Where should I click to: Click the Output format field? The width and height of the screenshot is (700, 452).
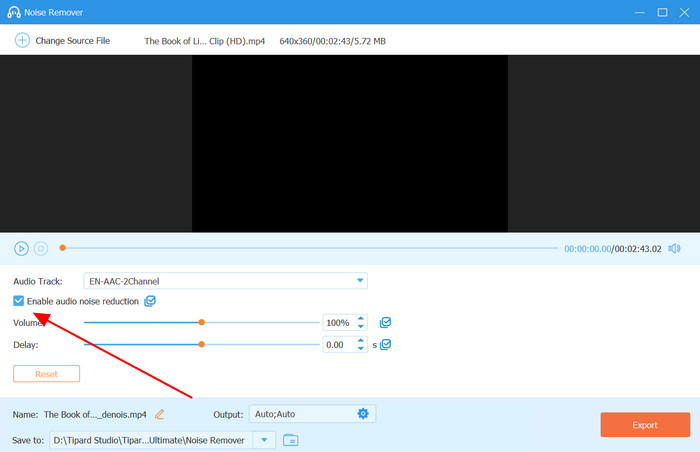point(300,414)
